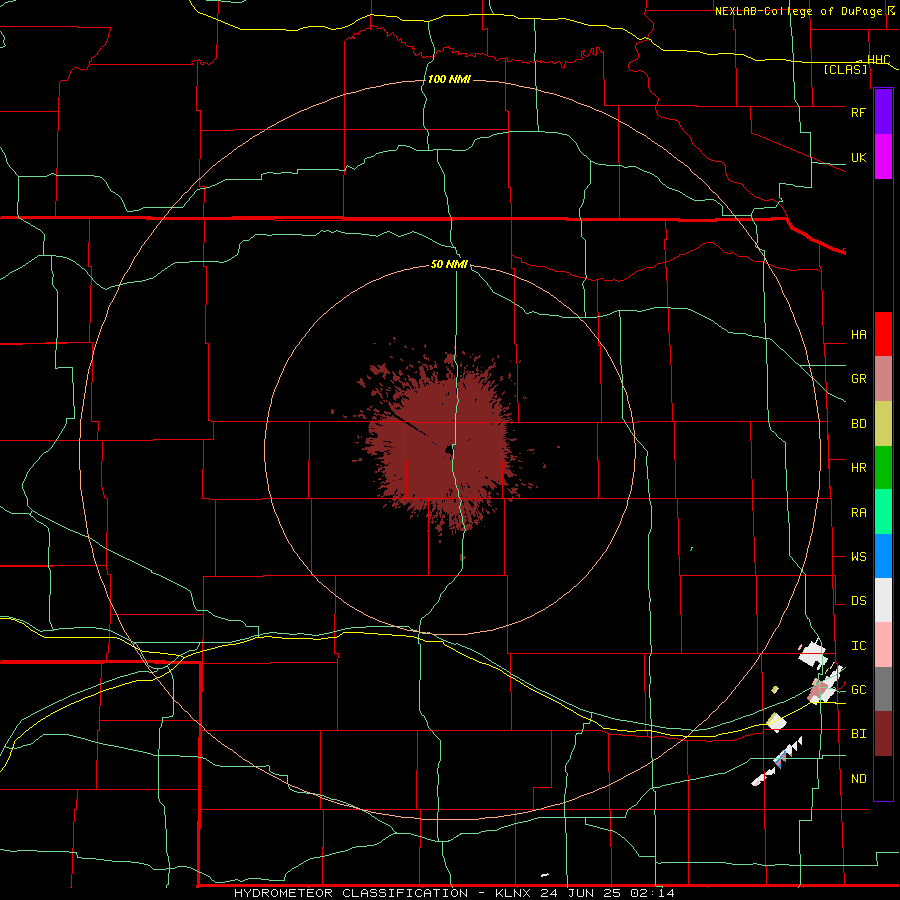This screenshot has width=900, height=900.
Task: Click the HR green legend swatch
Action: coord(883,468)
